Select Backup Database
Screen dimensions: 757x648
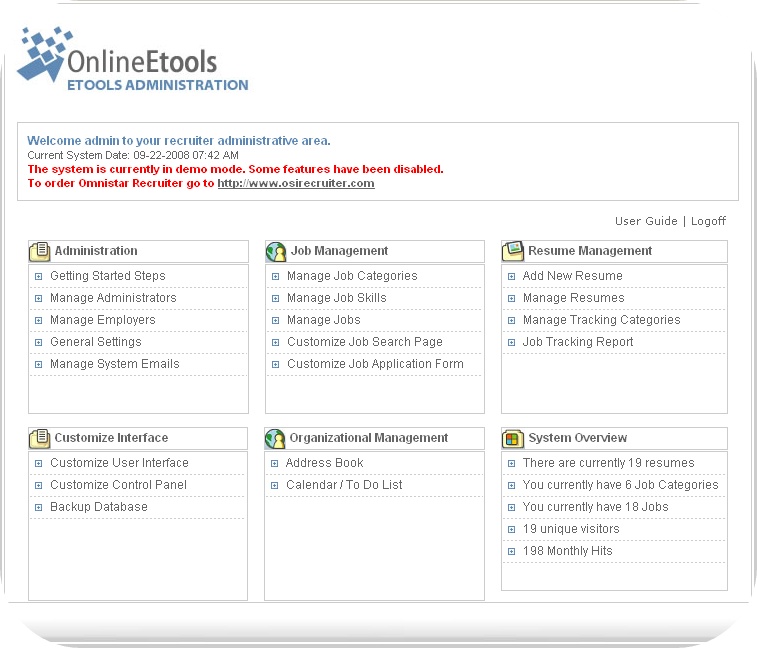pyautogui.click(x=98, y=507)
